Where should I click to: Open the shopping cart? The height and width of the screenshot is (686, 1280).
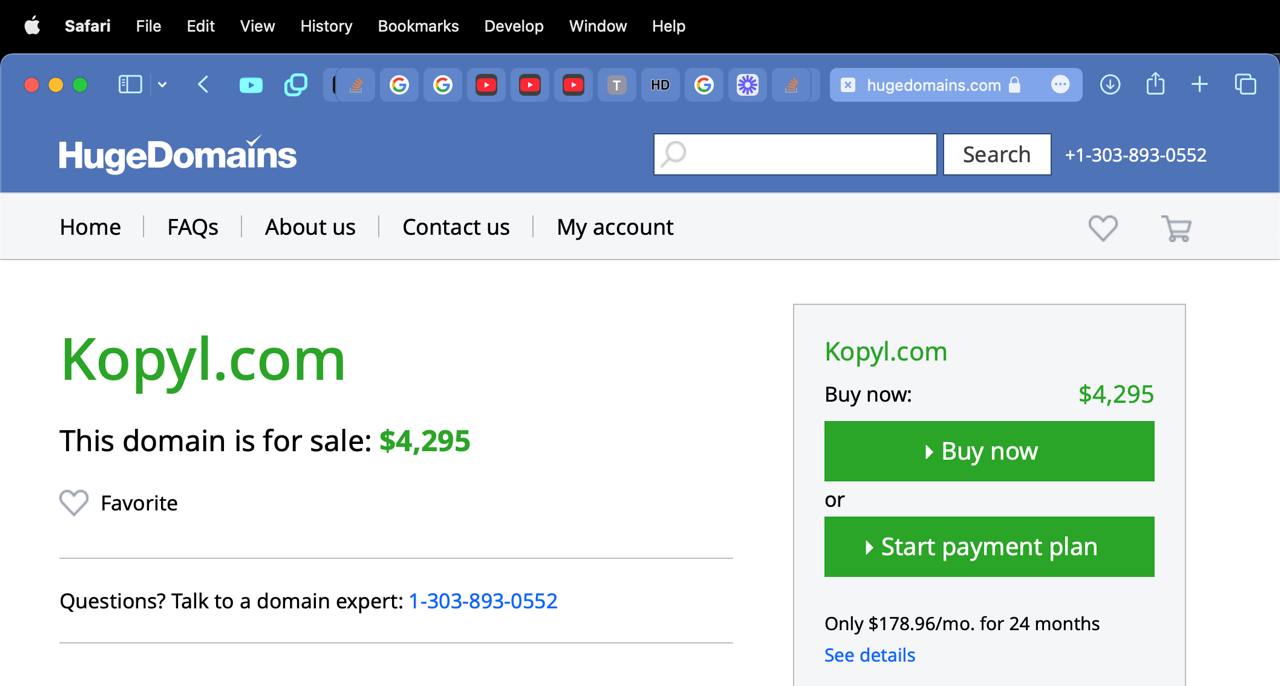tap(1176, 228)
